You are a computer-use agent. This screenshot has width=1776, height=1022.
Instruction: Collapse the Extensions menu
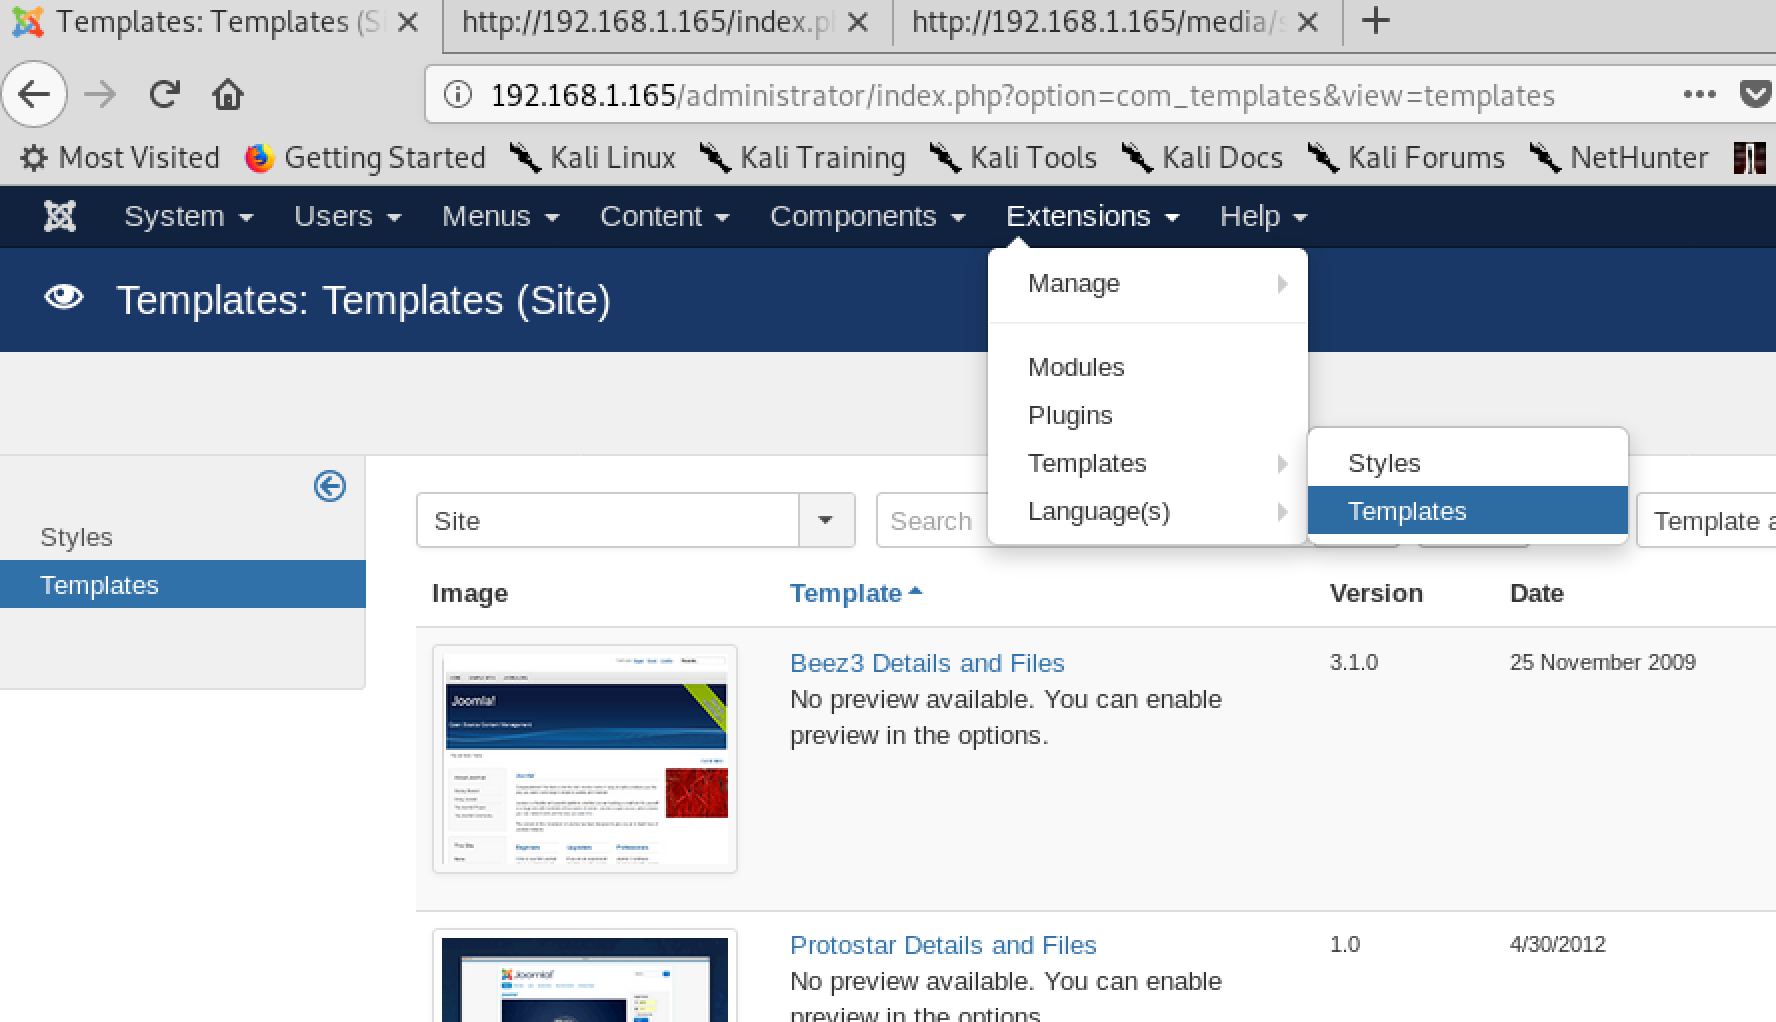tap(1093, 216)
